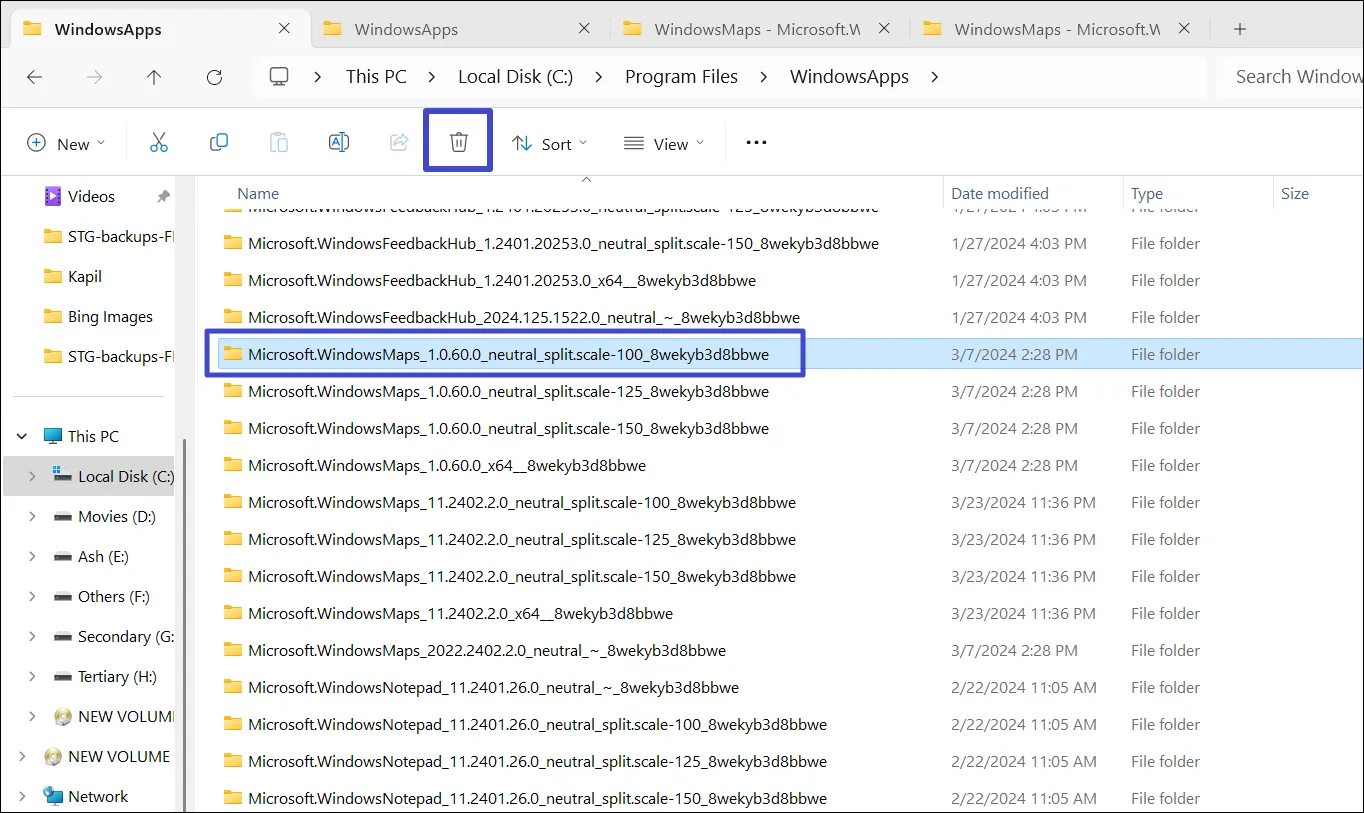The width and height of the screenshot is (1364, 813).
Task: Select the Rename icon
Action: click(338, 142)
